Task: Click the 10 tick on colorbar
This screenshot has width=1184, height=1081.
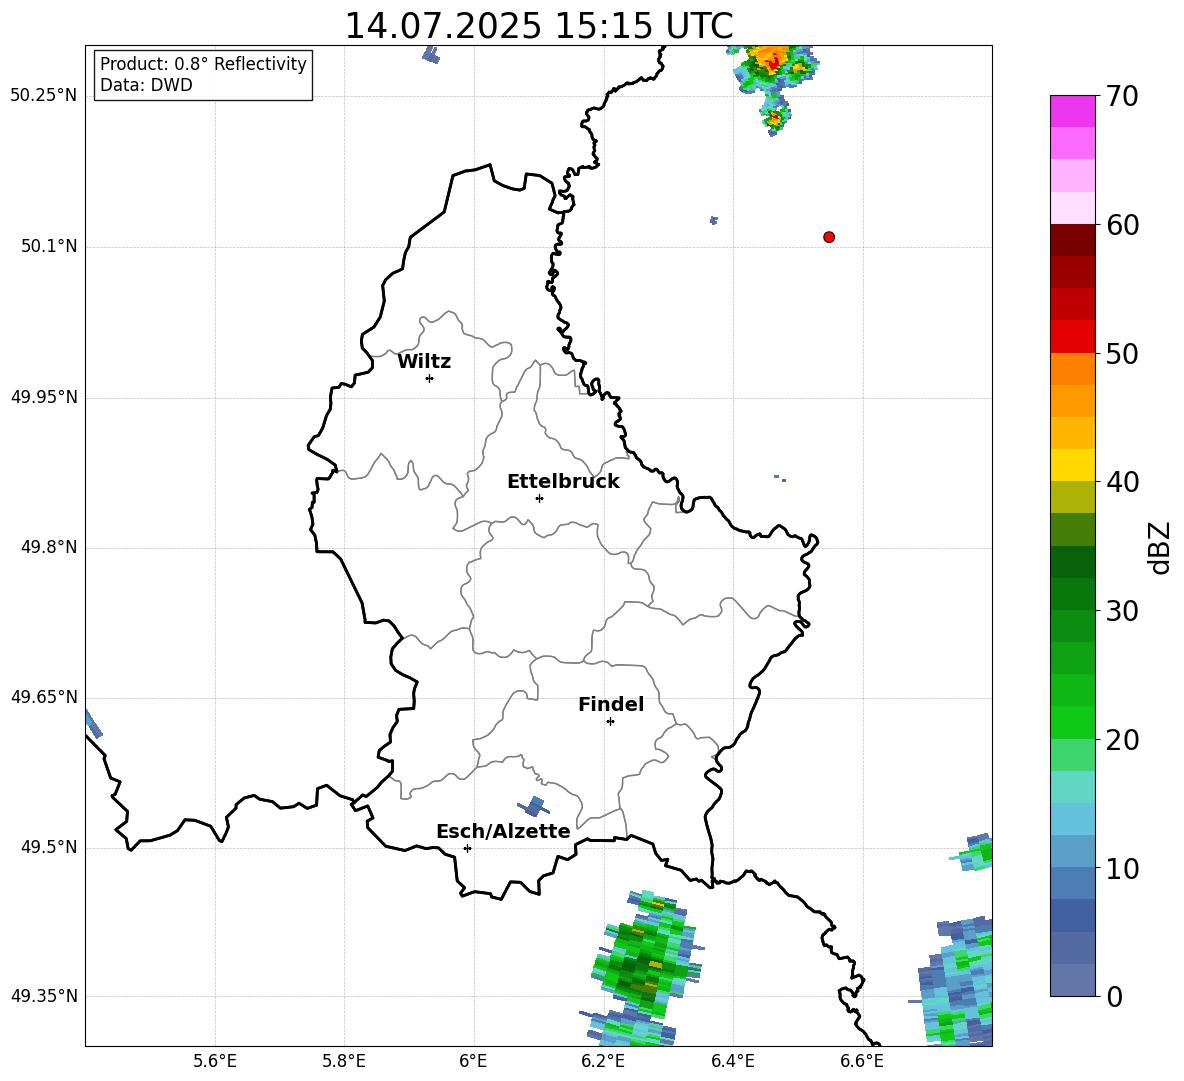Action: tap(1122, 868)
